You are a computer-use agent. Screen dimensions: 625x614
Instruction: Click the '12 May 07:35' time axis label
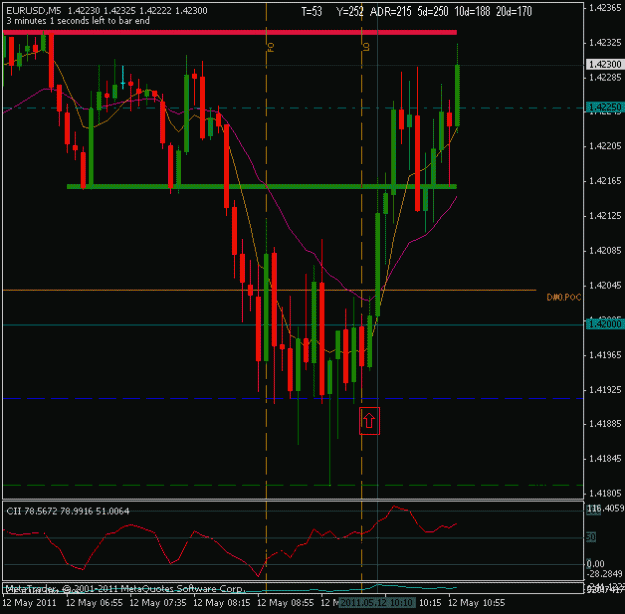point(158,602)
